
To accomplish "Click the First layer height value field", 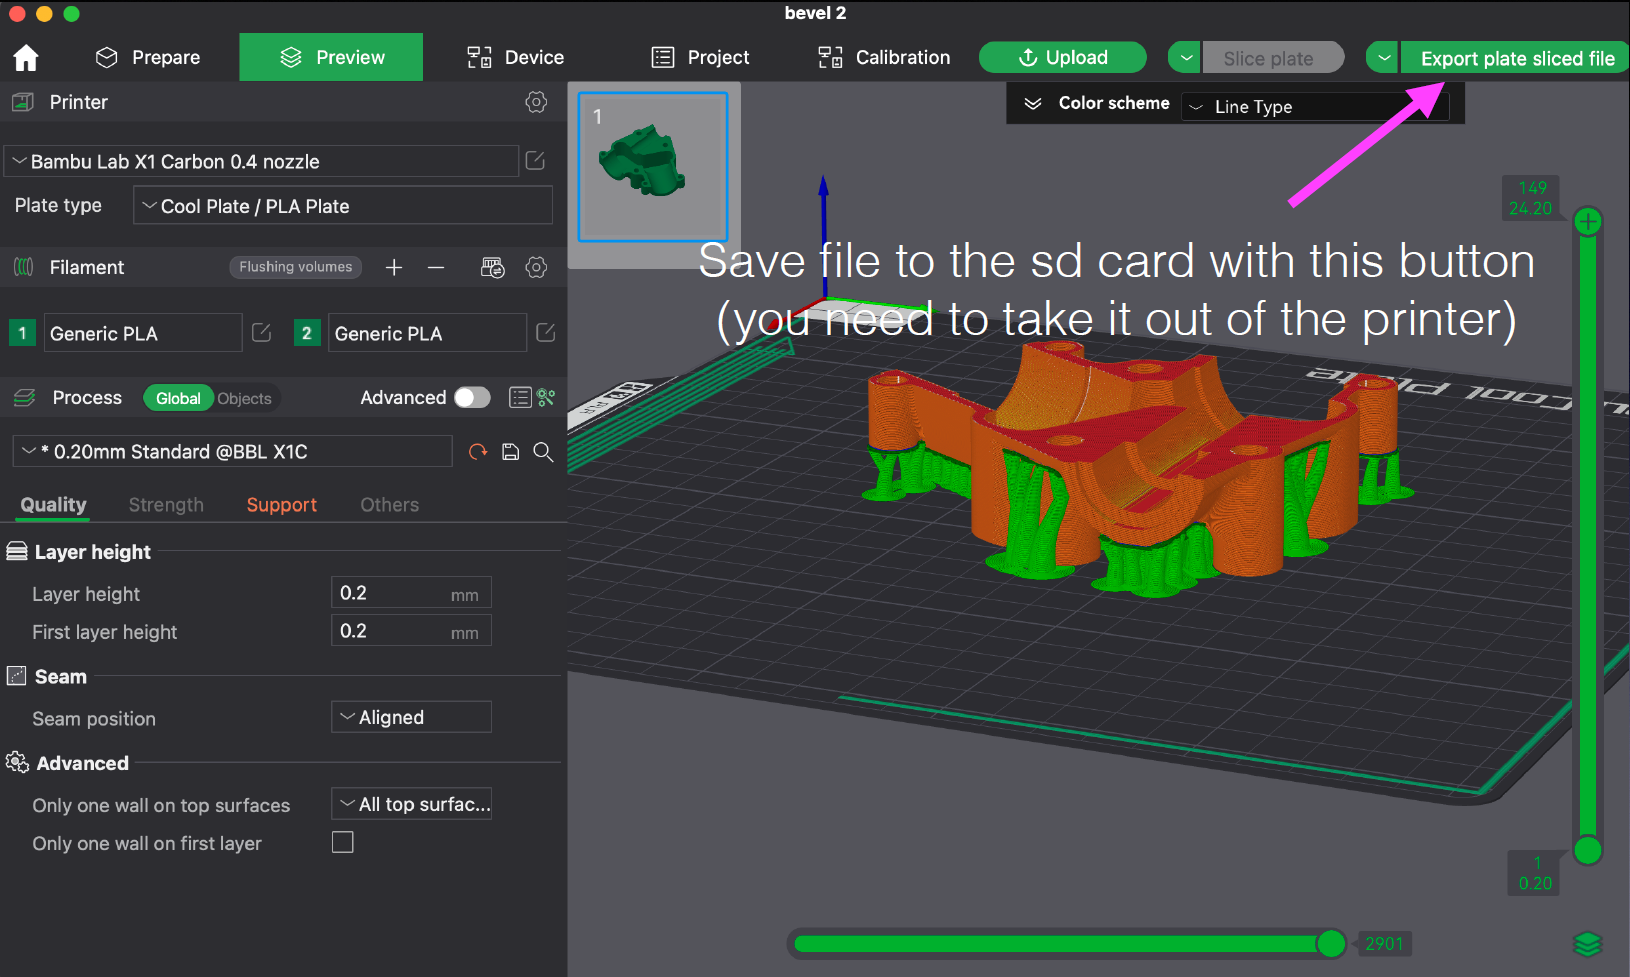I will 411,631.
